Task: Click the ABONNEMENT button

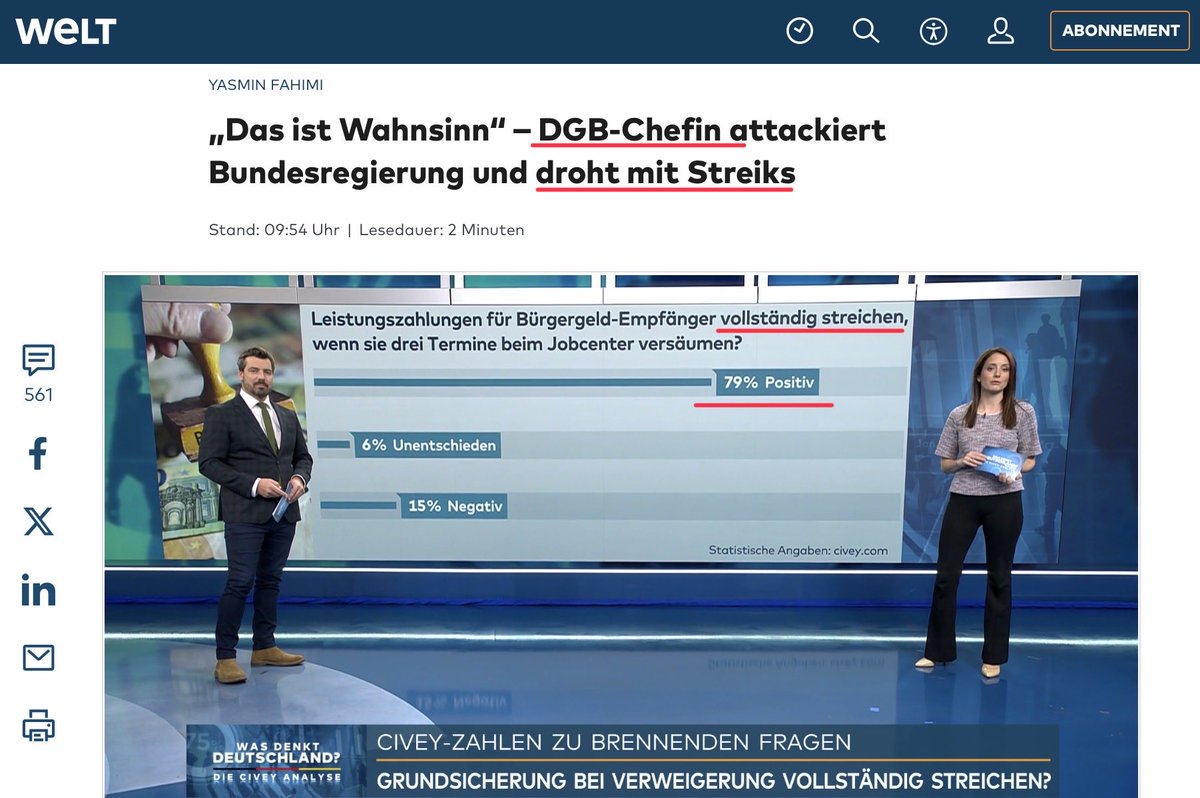Action: tap(1120, 31)
